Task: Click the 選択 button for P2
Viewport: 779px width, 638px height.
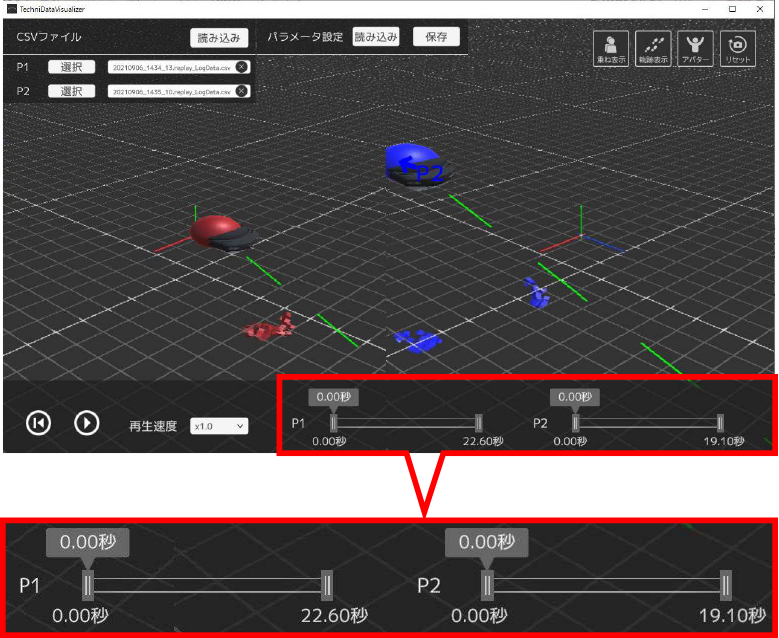Action: [x=71, y=91]
